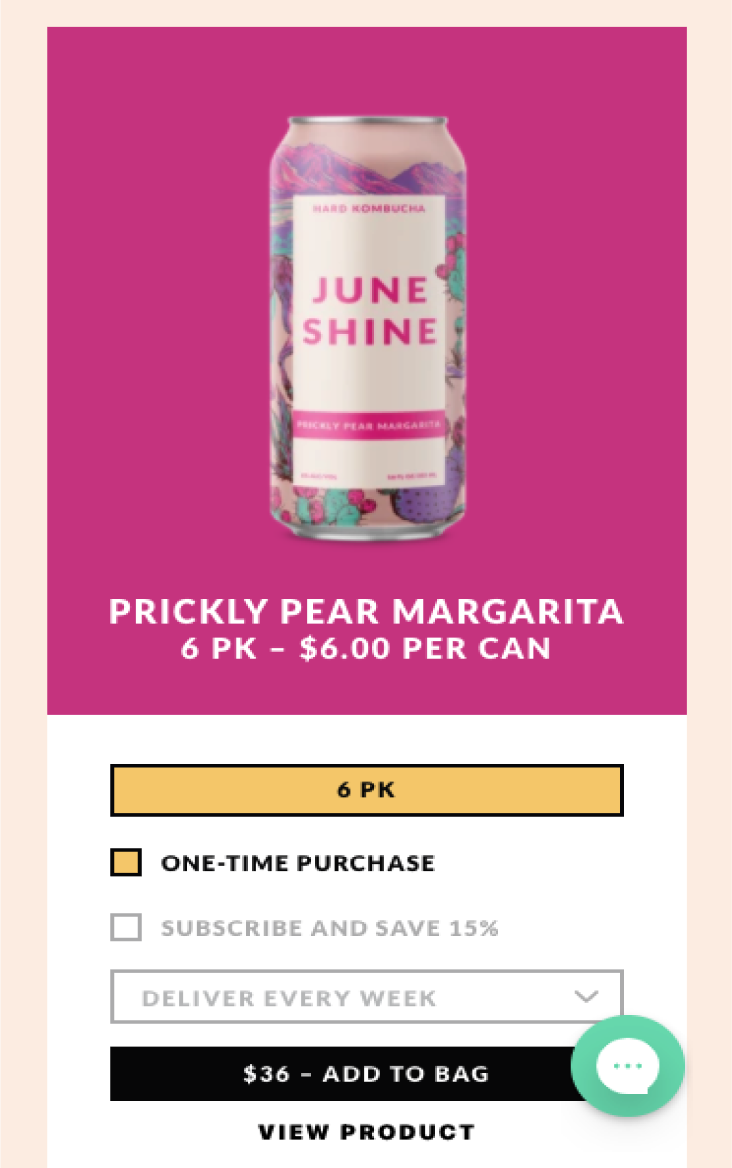This screenshot has height=1168, width=732.
Task: Click the Hard Kombucha label on the can
Action: point(369,208)
